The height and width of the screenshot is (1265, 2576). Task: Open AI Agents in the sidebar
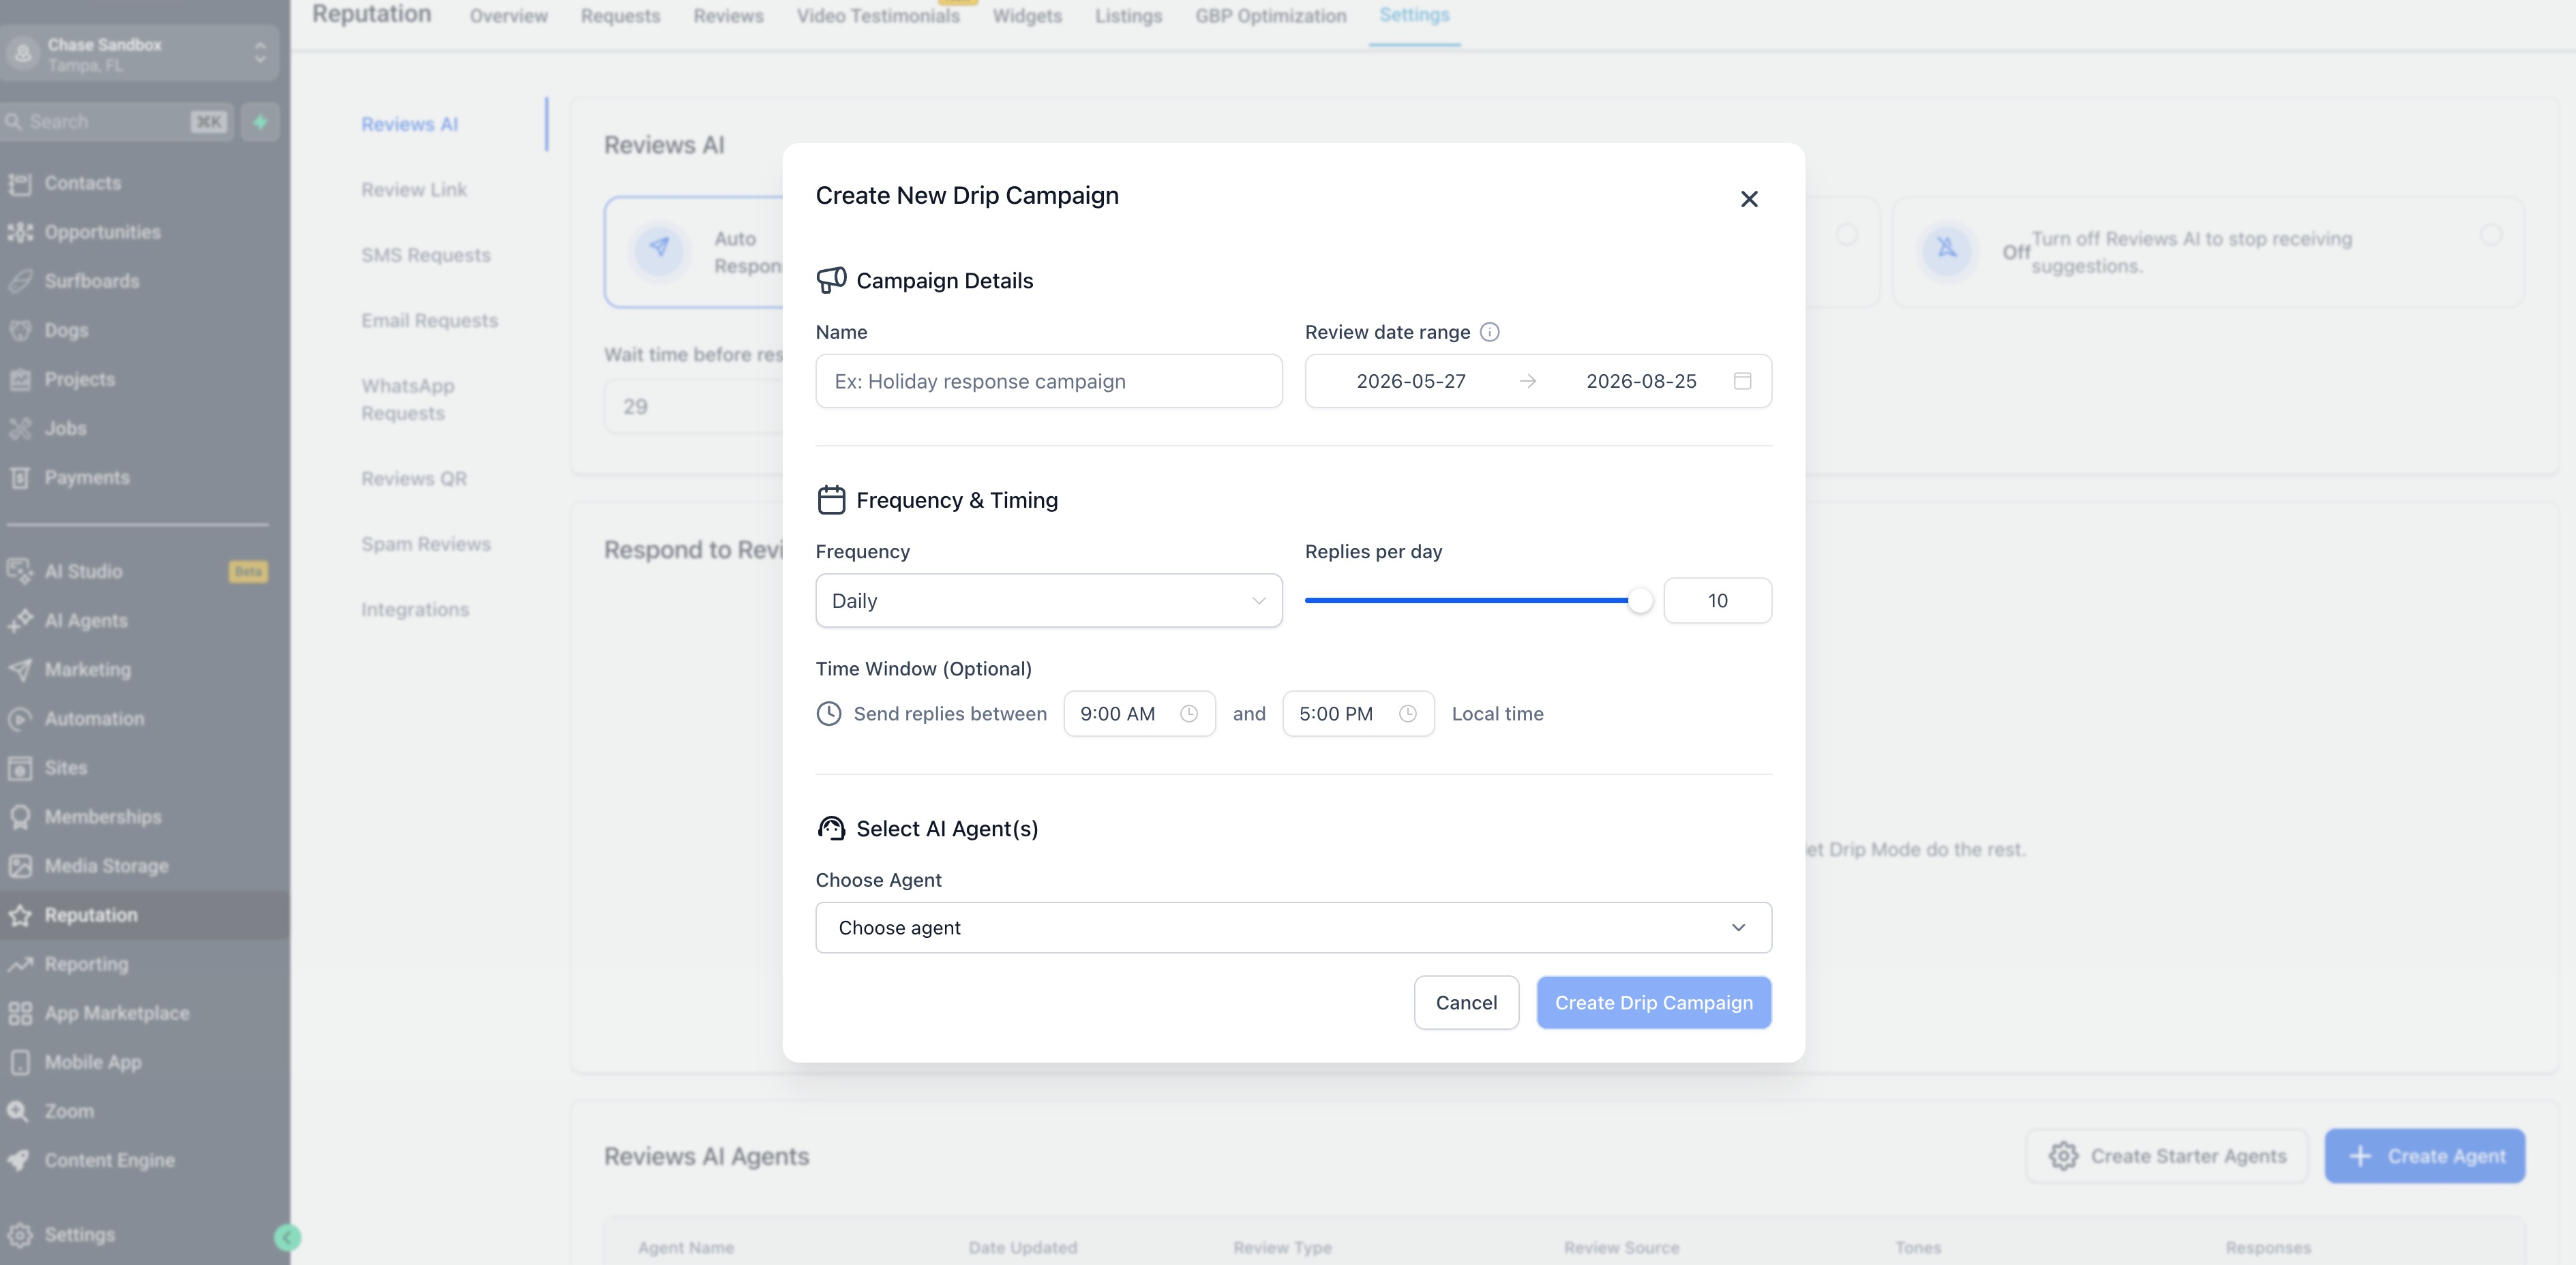(x=86, y=621)
